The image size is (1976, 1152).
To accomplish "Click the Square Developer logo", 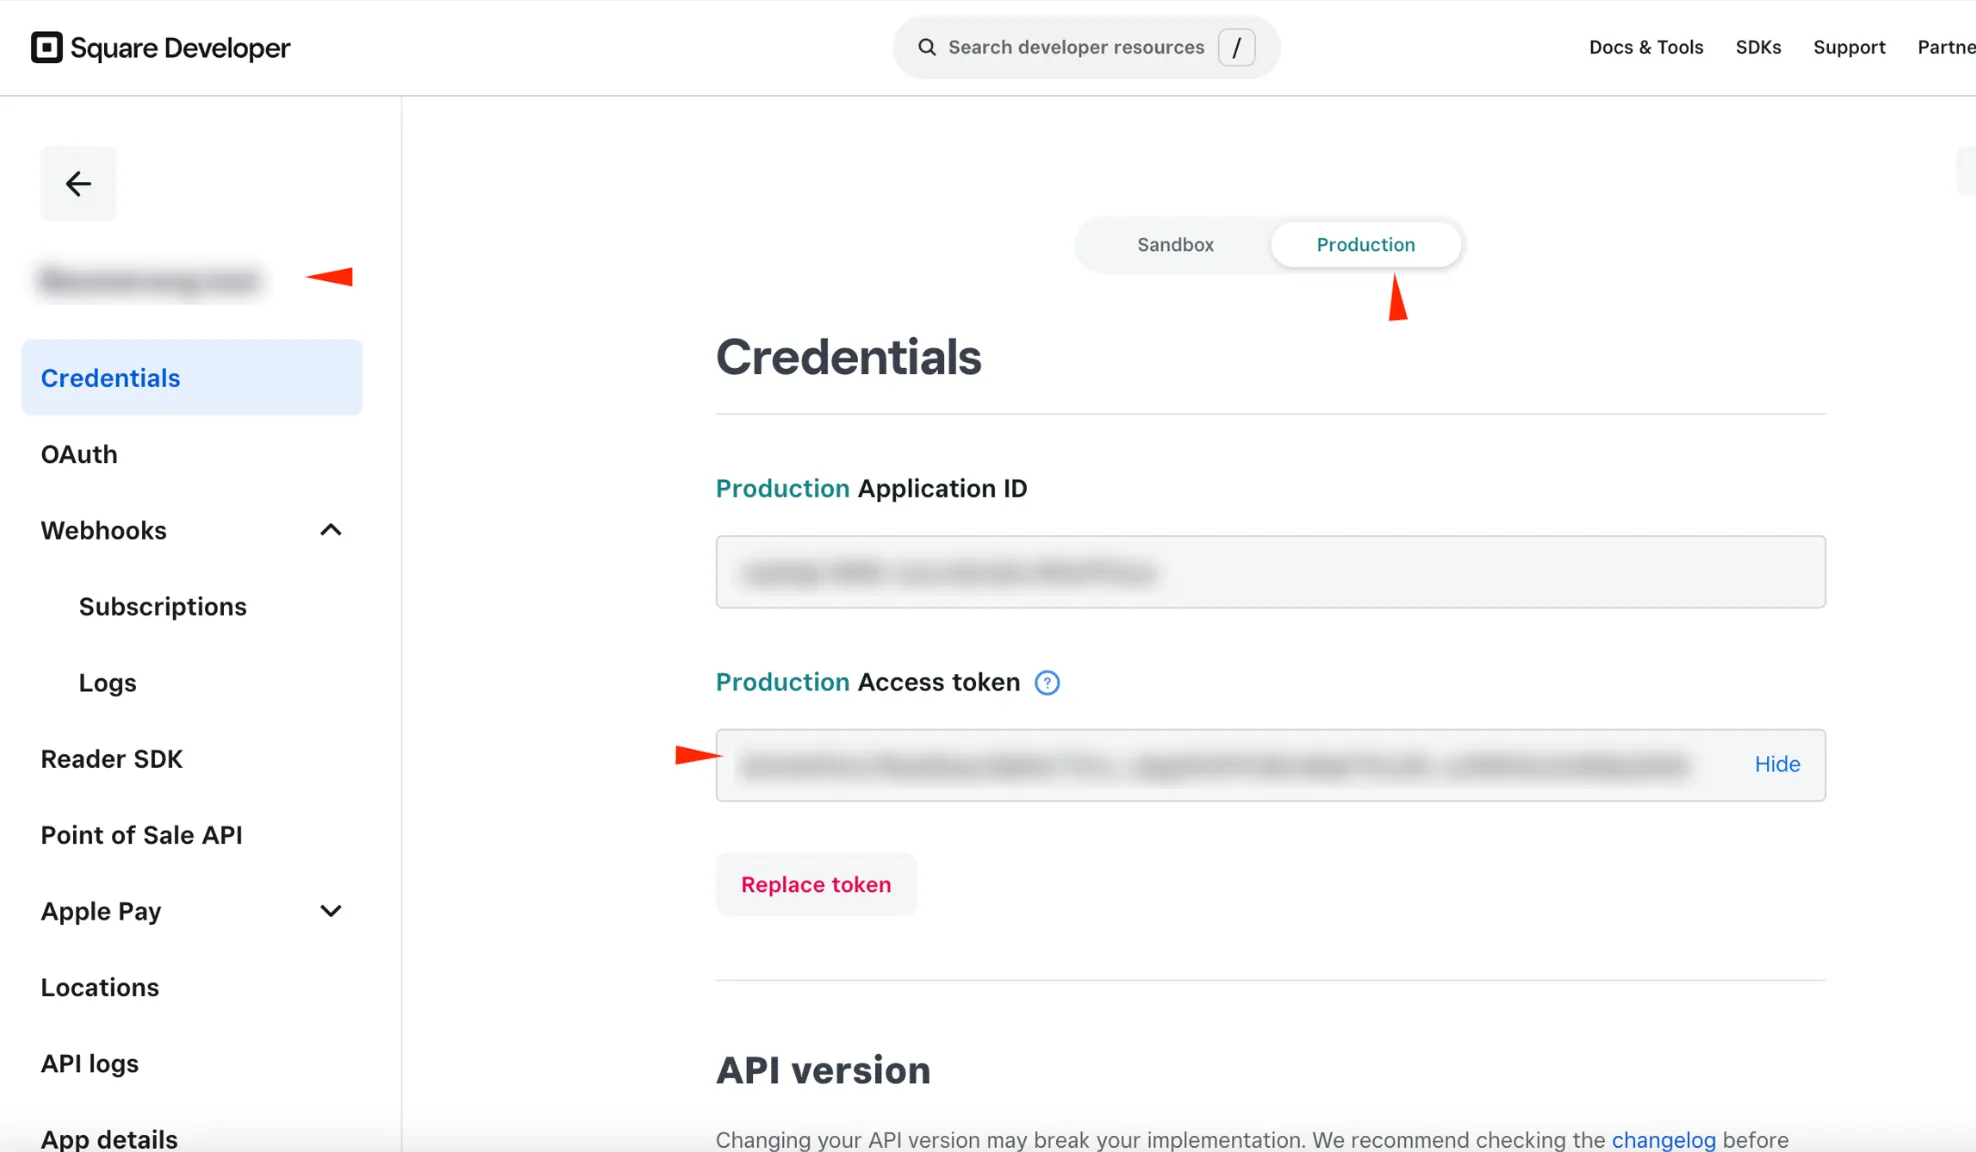I will pyautogui.click(x=160, y=47).
